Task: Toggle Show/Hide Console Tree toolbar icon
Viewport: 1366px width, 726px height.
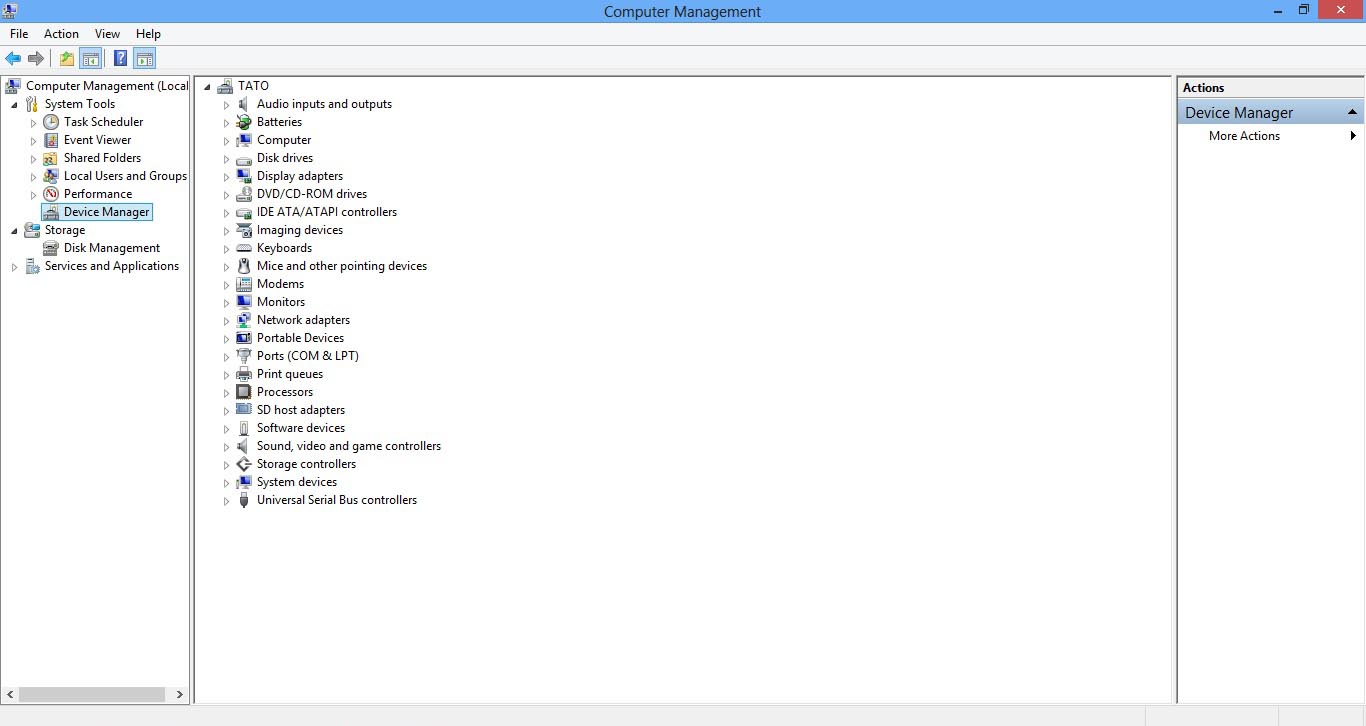Action: tap(90, 59)
